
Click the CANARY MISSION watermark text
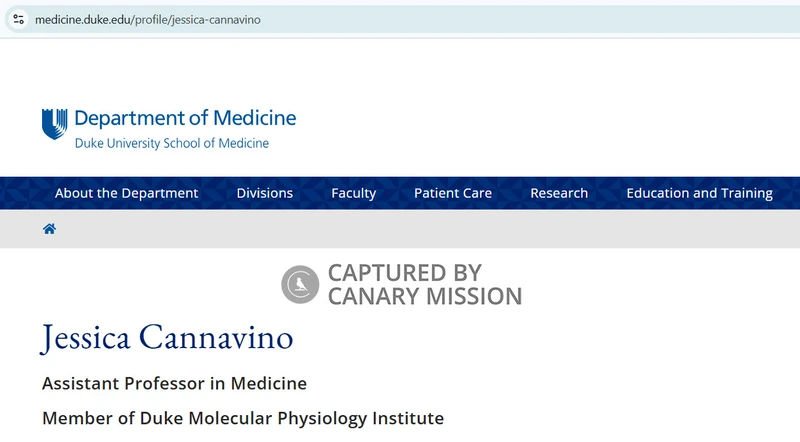424,296
